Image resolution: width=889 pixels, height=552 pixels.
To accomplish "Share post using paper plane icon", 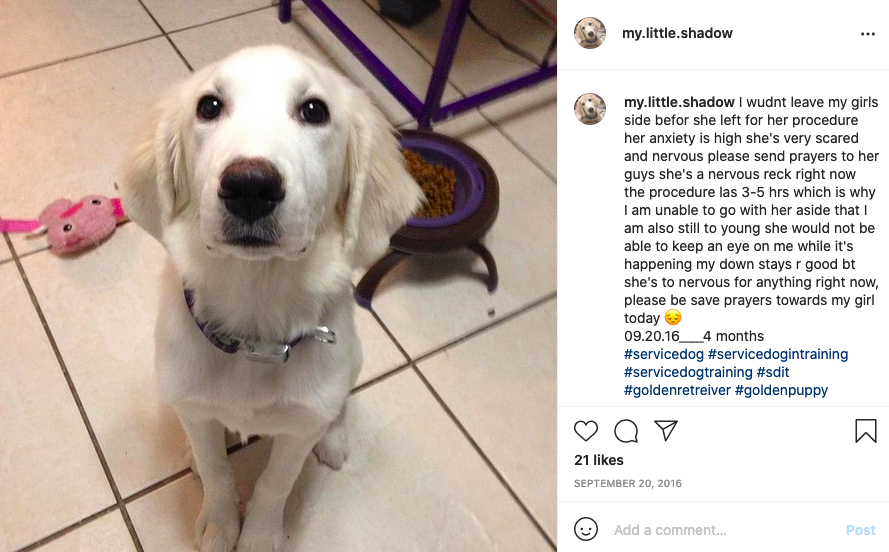I will click(x=666, y=431).
